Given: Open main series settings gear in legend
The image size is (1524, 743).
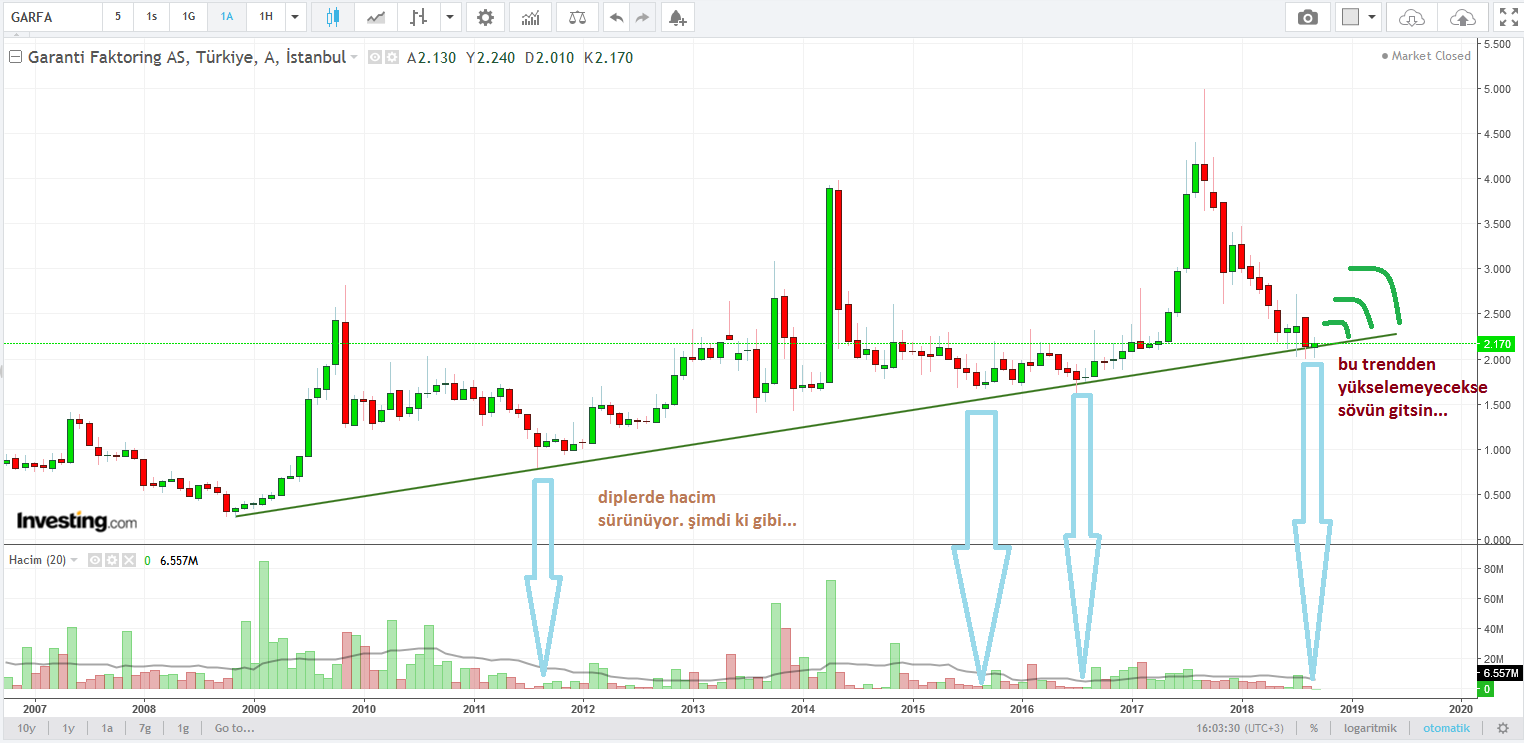Looking at the screenshot, I should click(391, 57).
